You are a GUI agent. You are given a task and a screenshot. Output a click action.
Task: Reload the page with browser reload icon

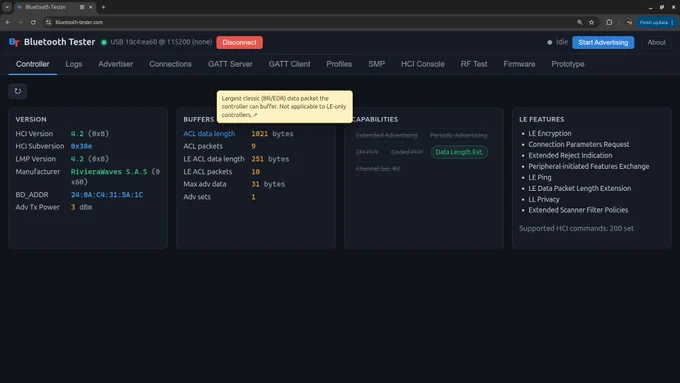coord(33,22)
